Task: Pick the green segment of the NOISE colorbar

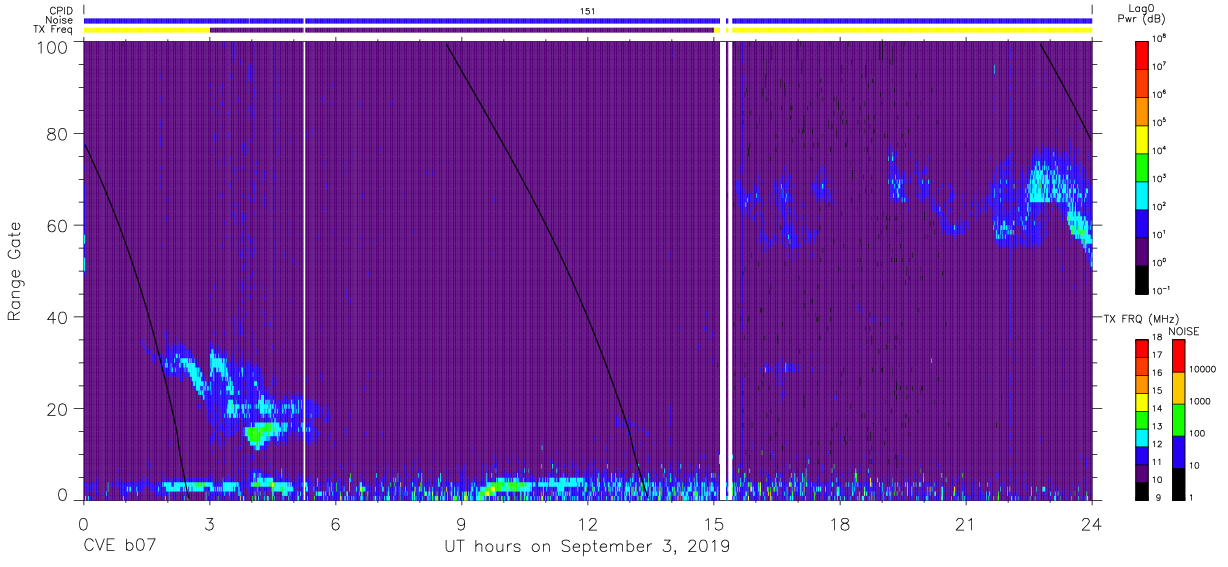Action: click(x=1179, y=418)
